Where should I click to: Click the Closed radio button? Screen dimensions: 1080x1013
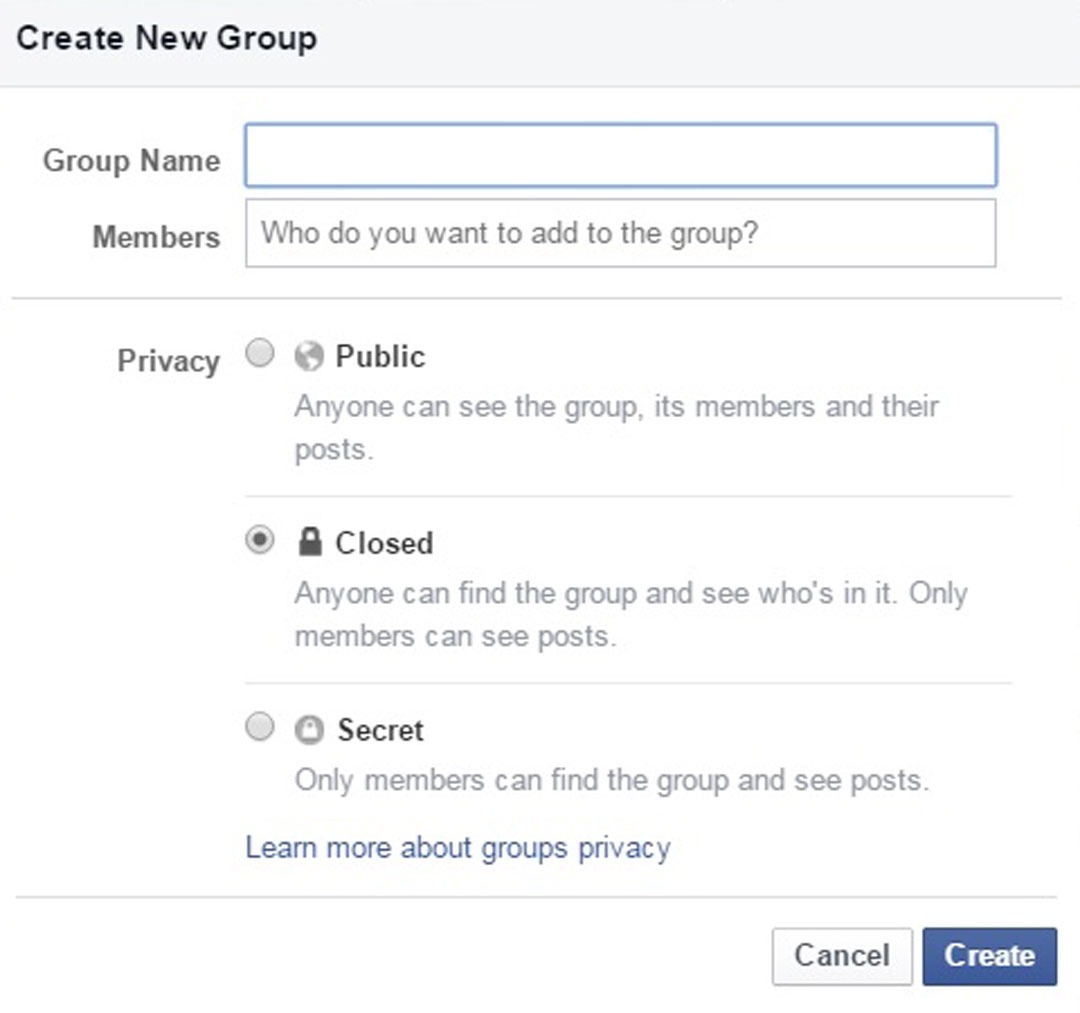pos(259,539)
